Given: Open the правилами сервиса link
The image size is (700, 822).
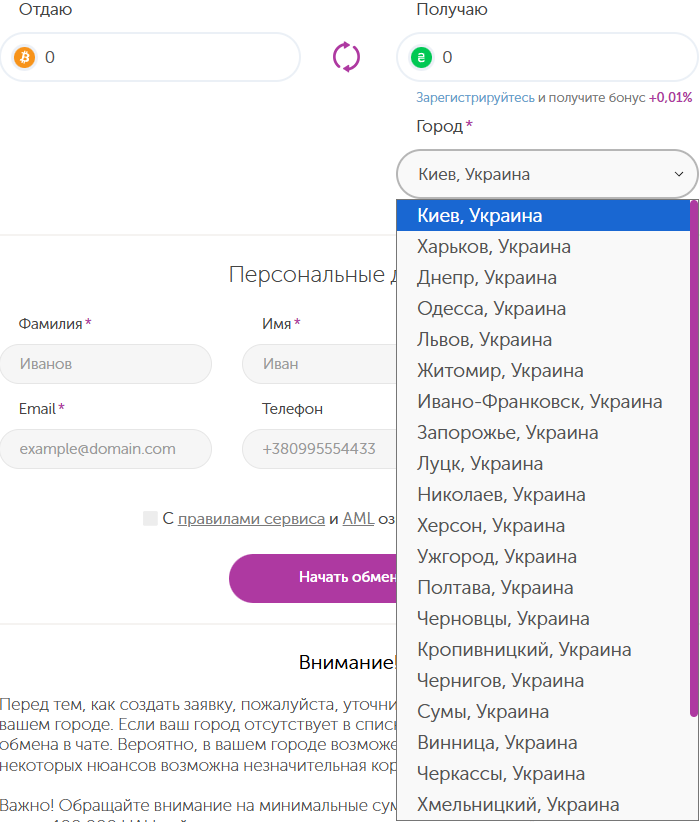Looking at the screenshot, I should pyautogui.click(x=251, y=519).
